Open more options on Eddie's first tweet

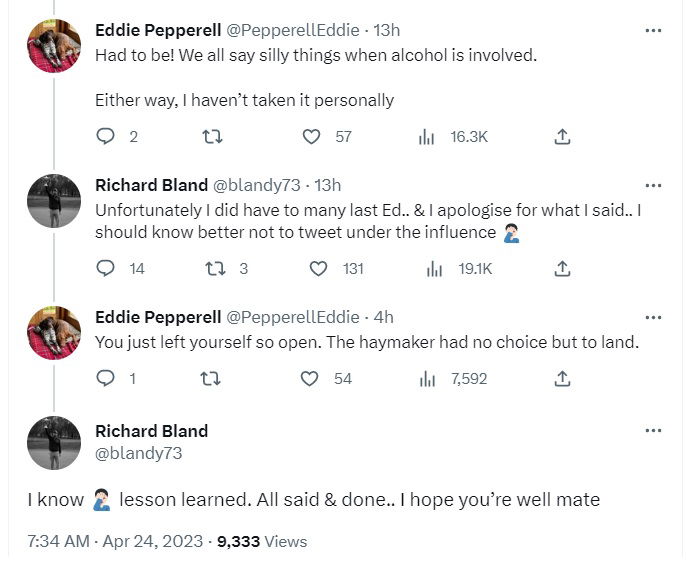point(653,30)
